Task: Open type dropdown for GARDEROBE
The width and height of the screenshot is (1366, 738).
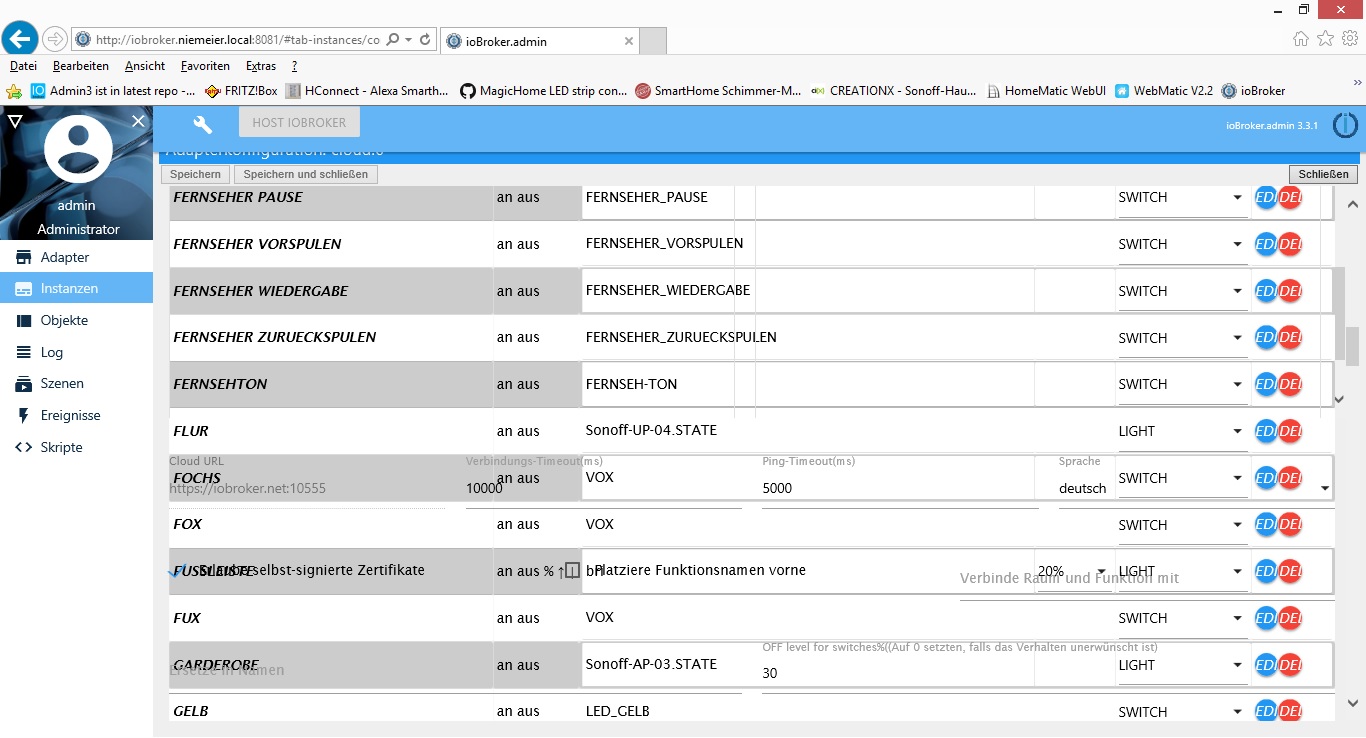Action: tap(1181, 665)
